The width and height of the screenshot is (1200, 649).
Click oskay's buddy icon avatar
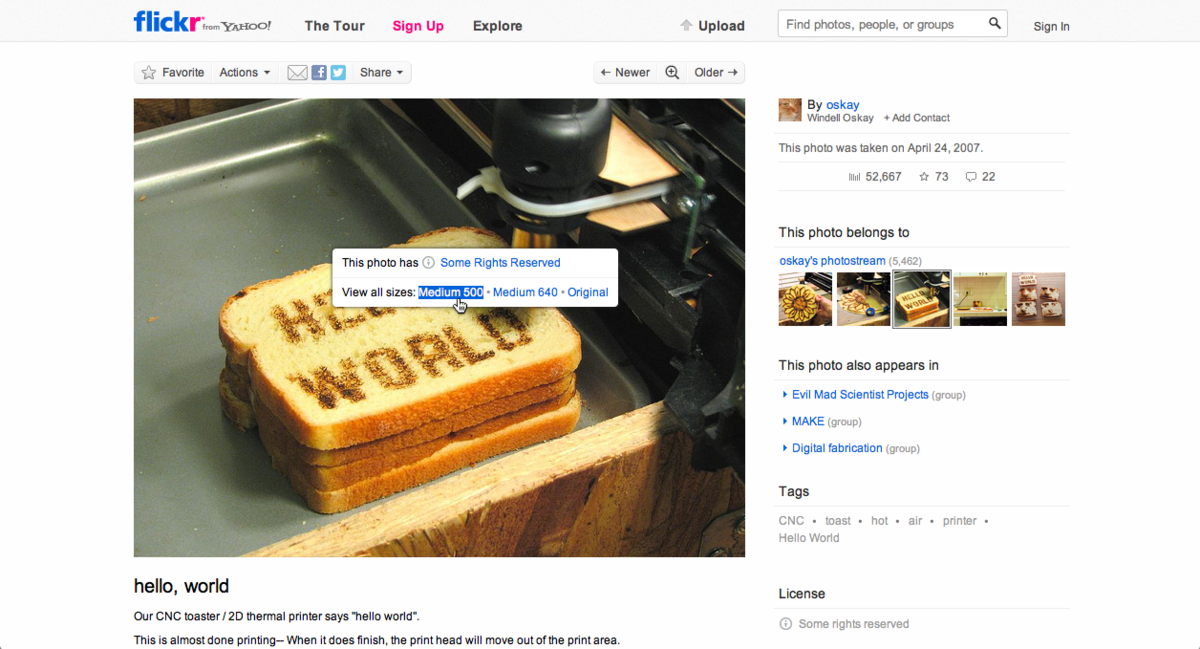[790, 110]
